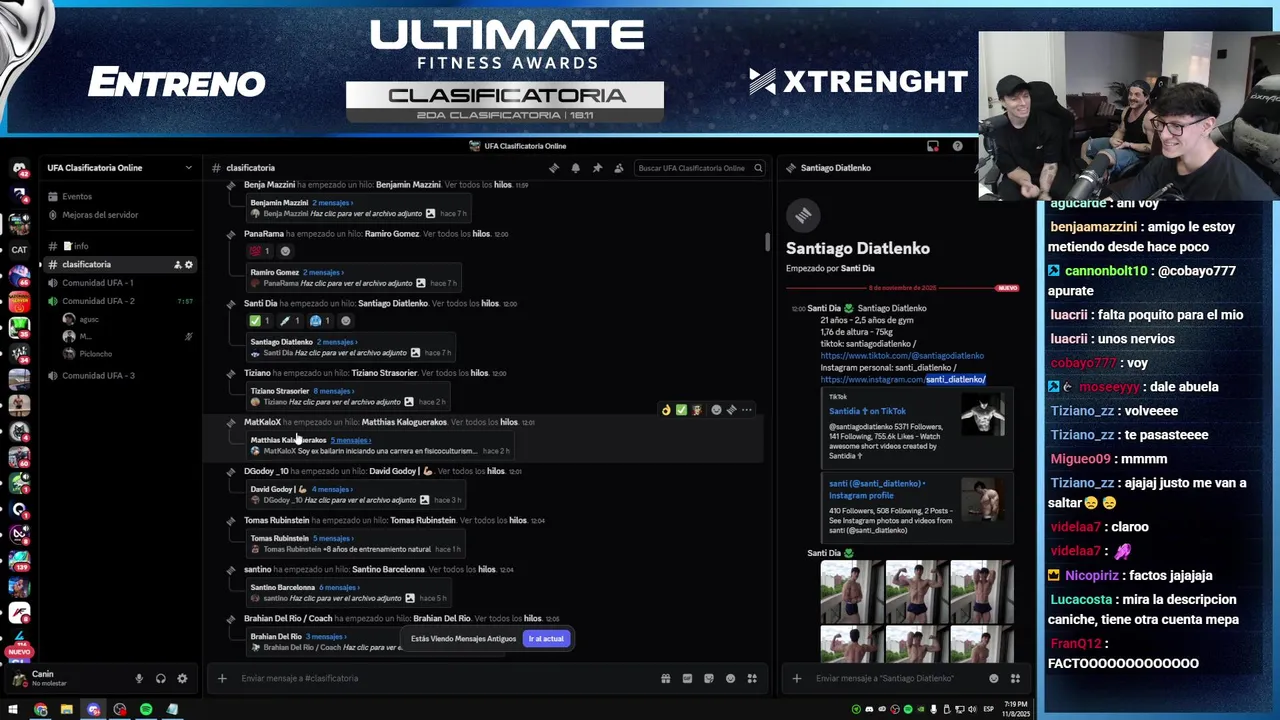Open Tomas Rubinstein 5 mensajes thread link
The height and width of the screenshot is (720, 1280).
tap(333, 538)
